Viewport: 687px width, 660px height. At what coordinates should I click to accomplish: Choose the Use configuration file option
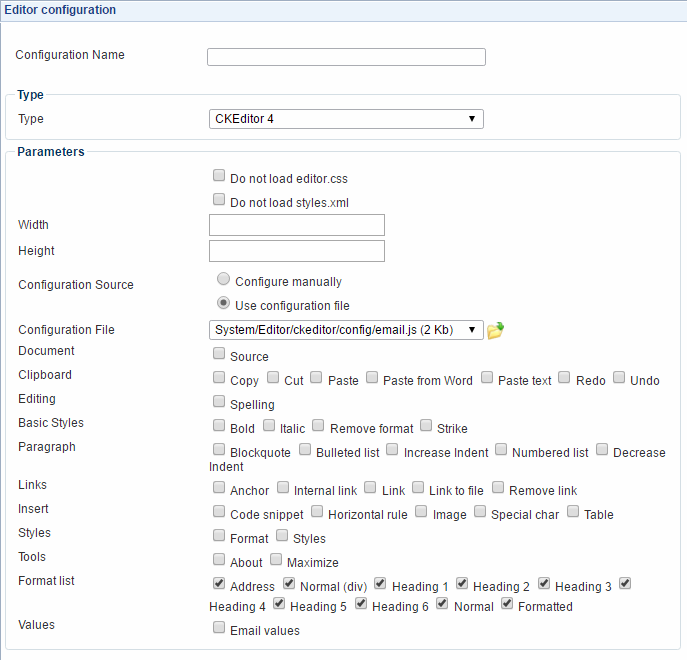(x=224, y=303)
